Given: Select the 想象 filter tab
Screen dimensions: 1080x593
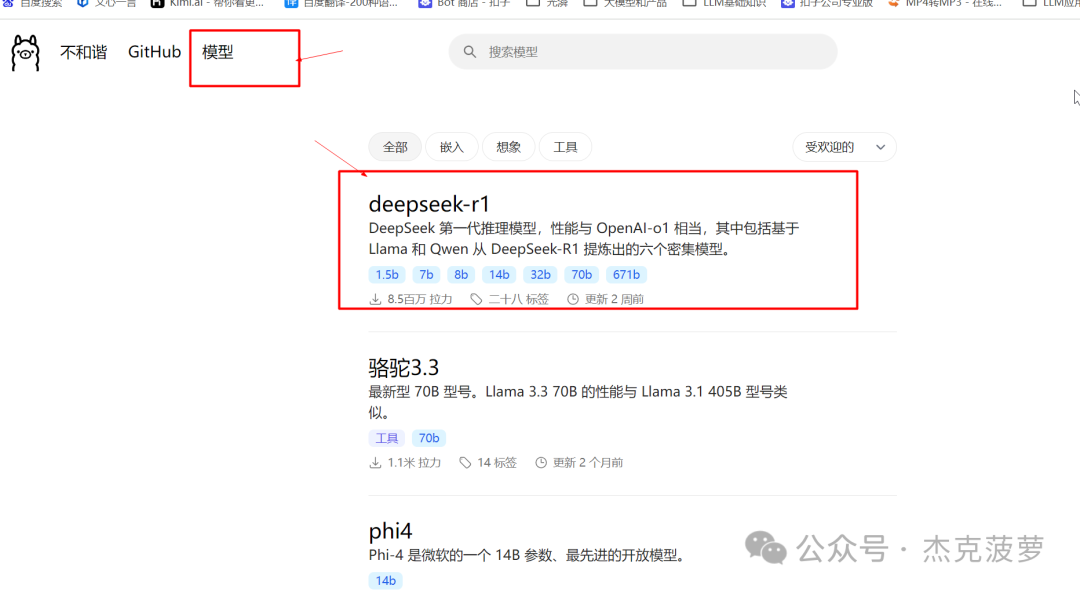Looking at the screenshot, I should [x=508, y=147].
